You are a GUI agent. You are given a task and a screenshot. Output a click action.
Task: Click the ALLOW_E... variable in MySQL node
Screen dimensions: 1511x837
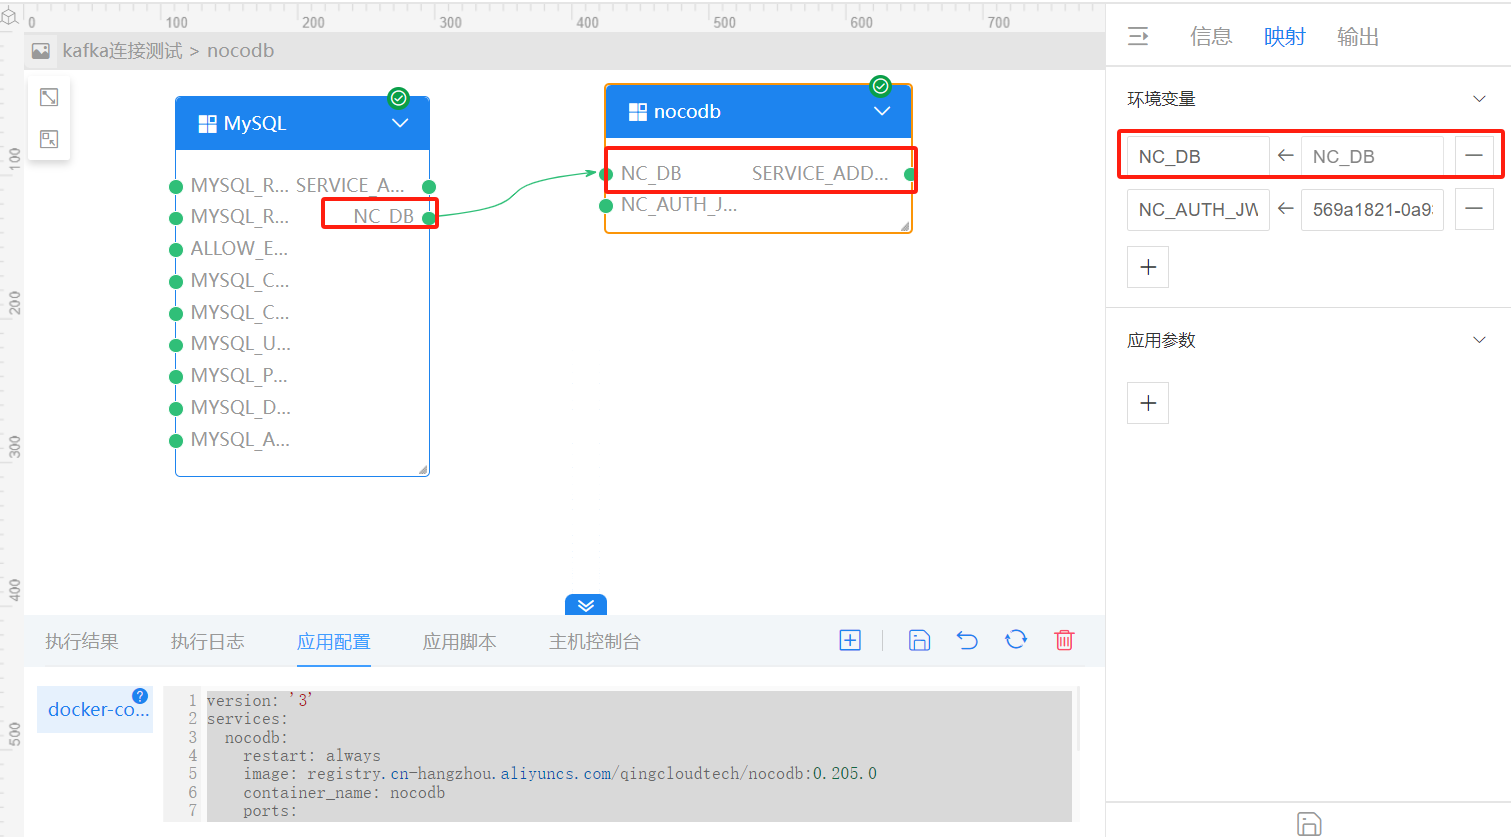(x=239, y=249)
